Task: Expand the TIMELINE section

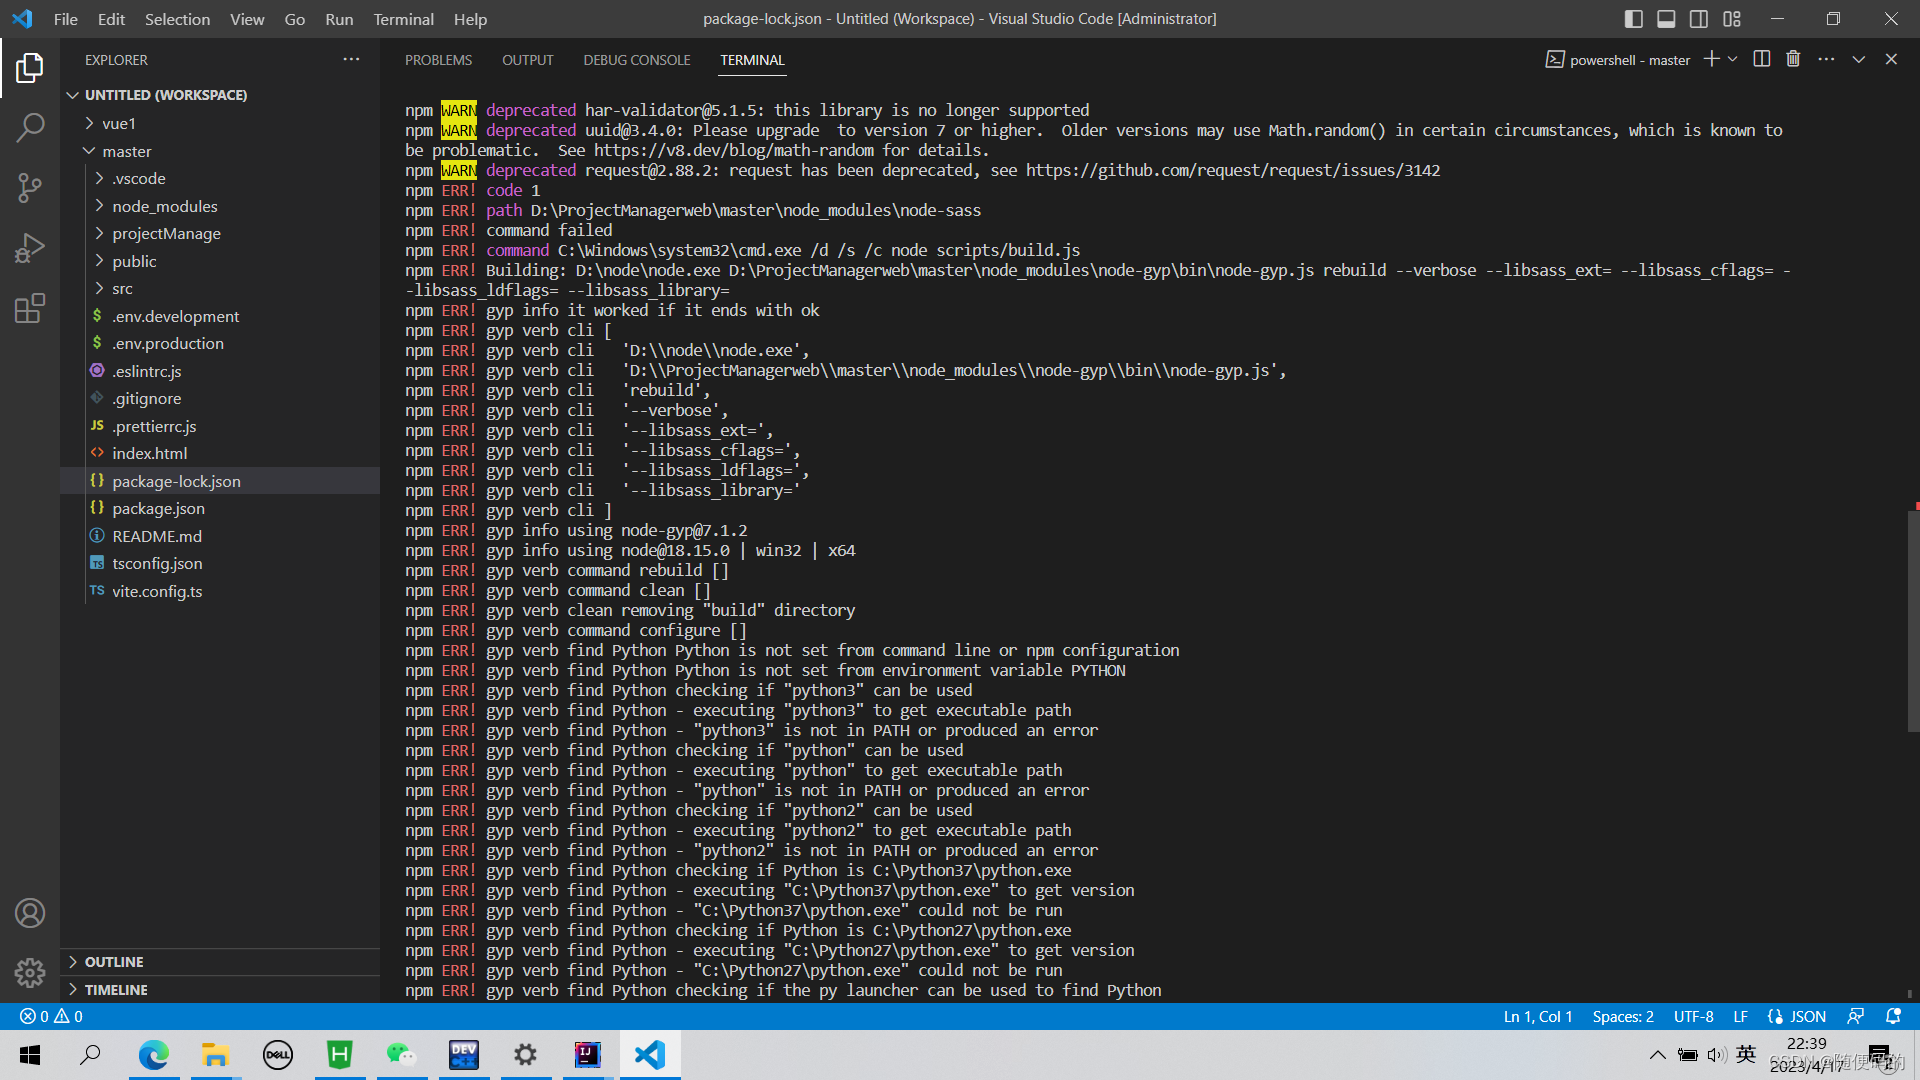Action: (116, 990)
